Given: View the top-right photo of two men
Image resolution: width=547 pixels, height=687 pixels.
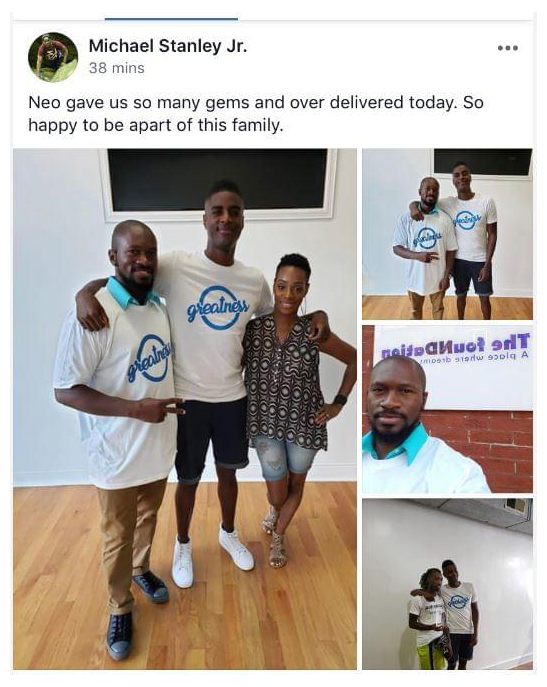Looking at the screenshot, I should tap(448, 234).
